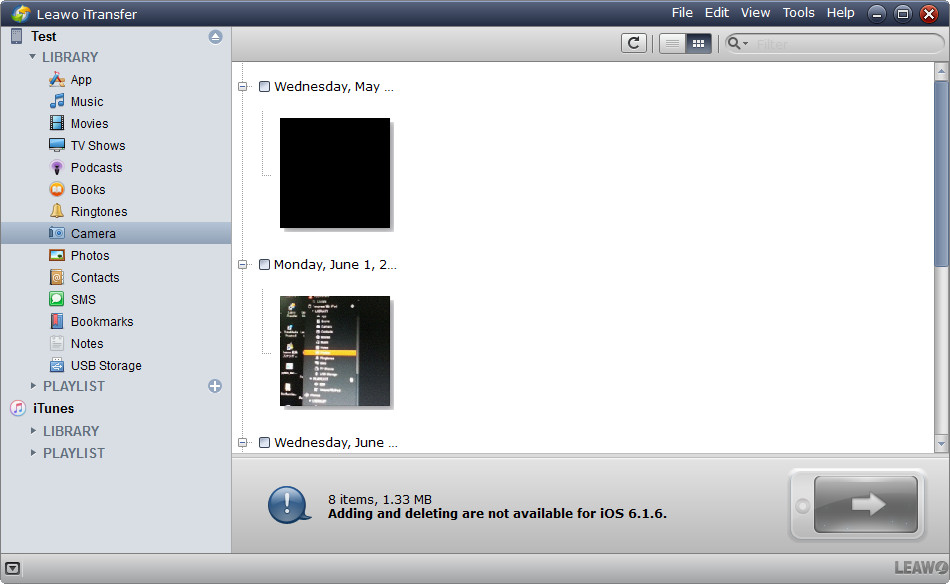Switch to list view
Image resolution: width=950 pixels, height=584 pixels.
click(672, 44)
